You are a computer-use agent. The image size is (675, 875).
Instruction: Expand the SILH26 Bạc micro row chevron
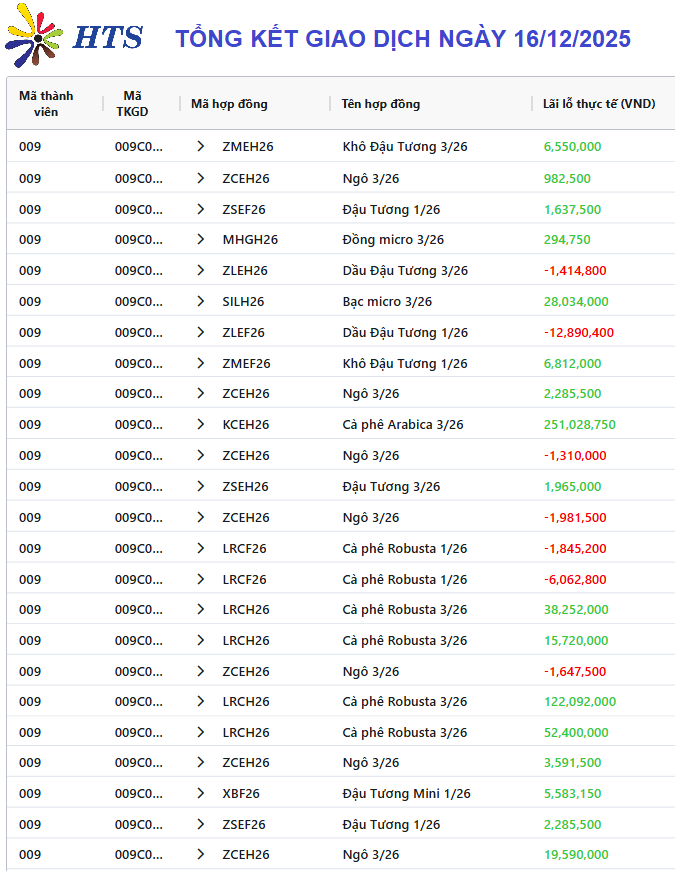click(x=201, y=302)
